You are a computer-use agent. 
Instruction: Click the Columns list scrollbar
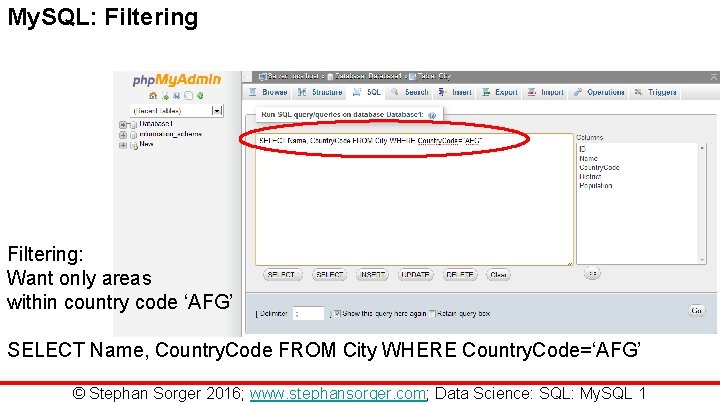(702, 203)
